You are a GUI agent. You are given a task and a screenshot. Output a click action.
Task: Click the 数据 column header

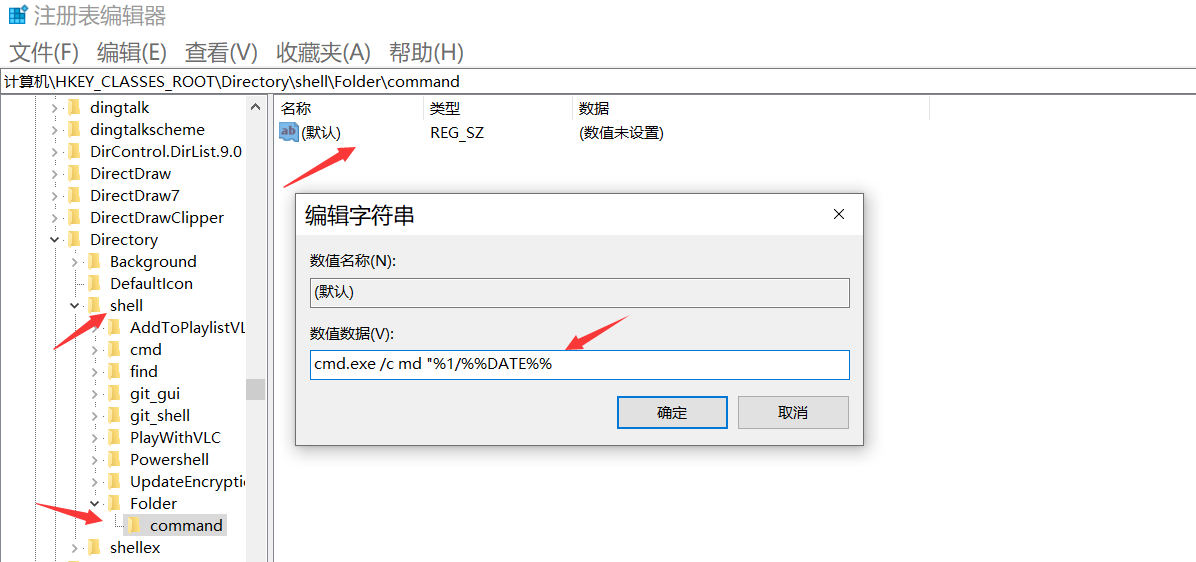pos(751,108)
